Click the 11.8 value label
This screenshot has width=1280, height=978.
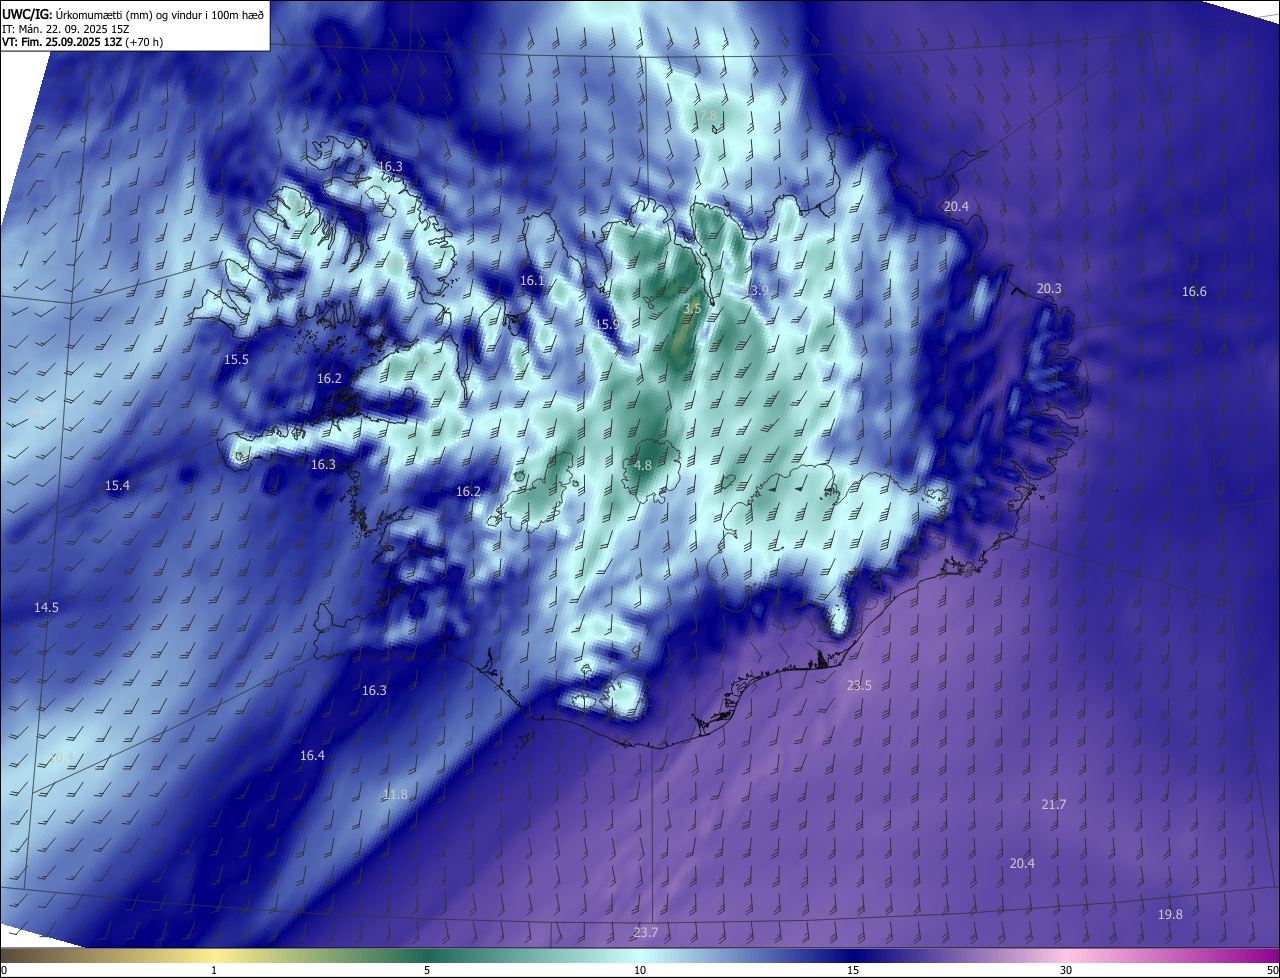coord(395,794)
